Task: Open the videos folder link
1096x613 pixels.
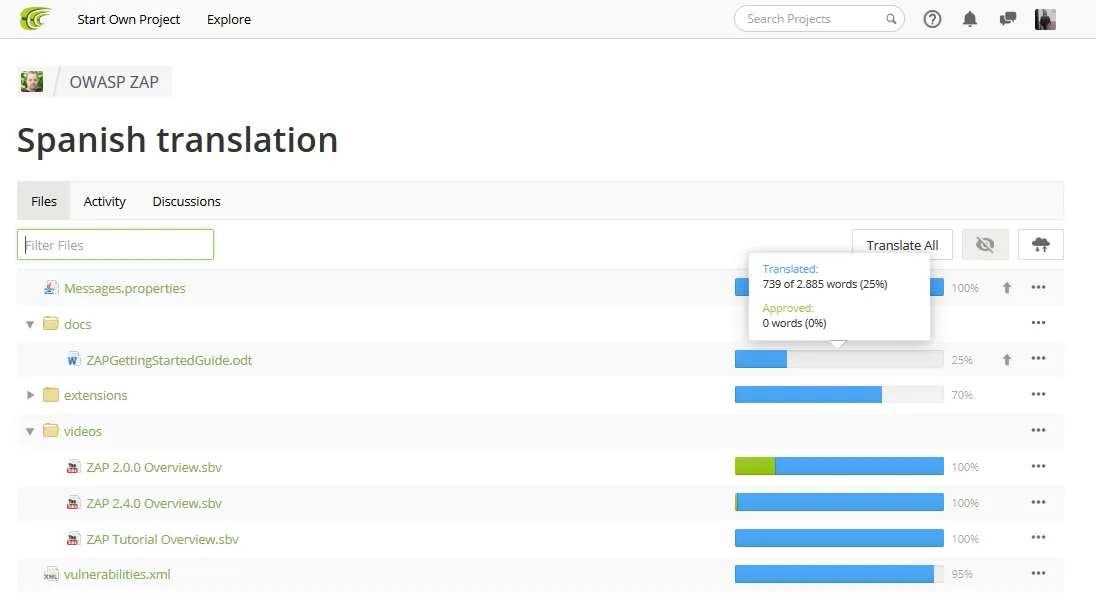Action: pyautogui.click(x=82, y=431)
